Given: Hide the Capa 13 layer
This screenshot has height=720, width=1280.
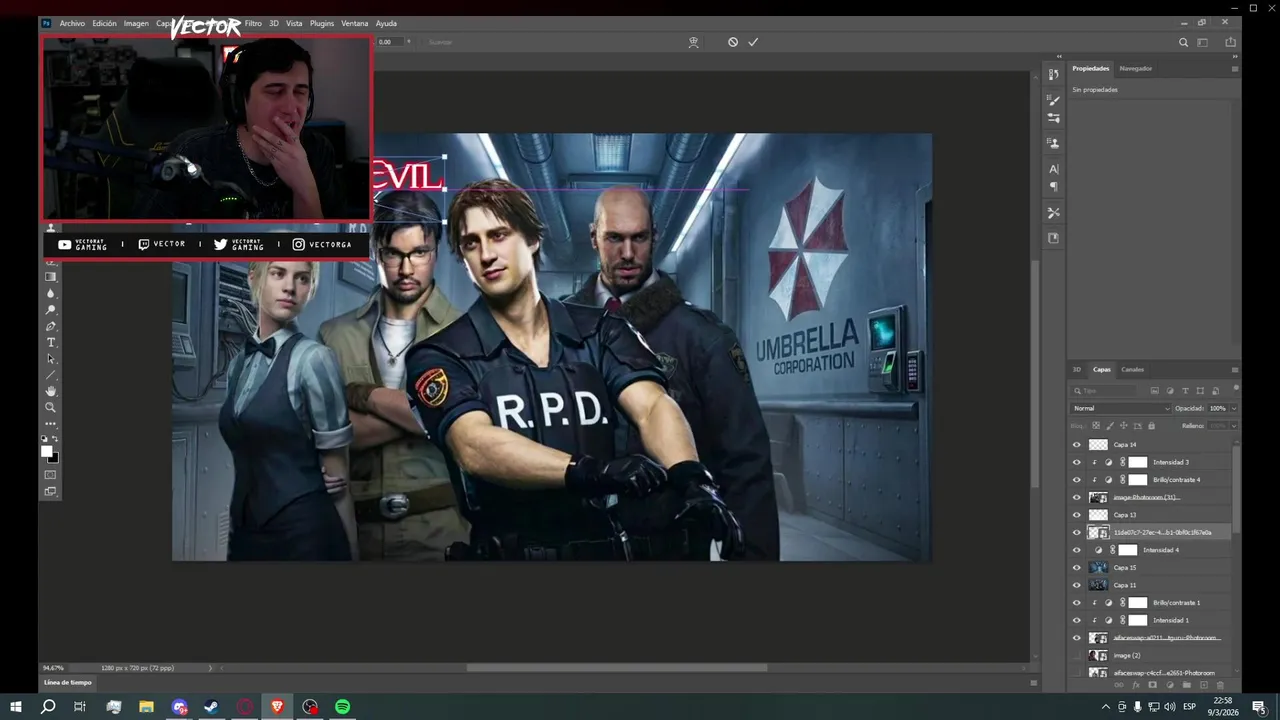Looking at the screenshot, I should (x=1077, y=515).
